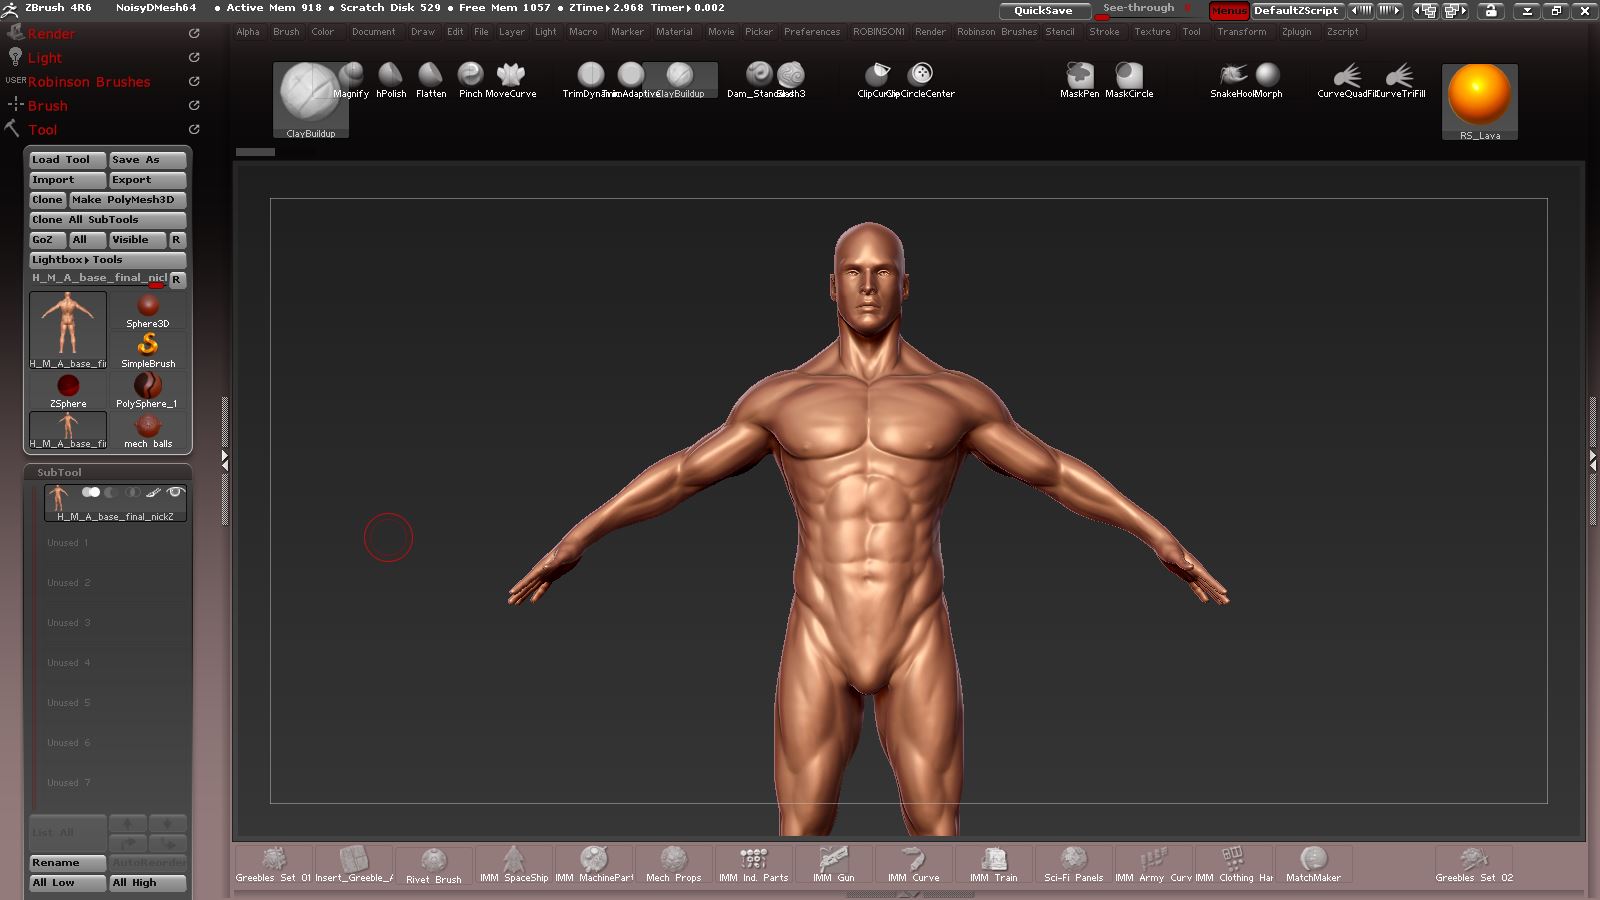The image size is (1600, 900).
Task: Toggle the SubTool eye visibility icon
Action: (175, 492)
